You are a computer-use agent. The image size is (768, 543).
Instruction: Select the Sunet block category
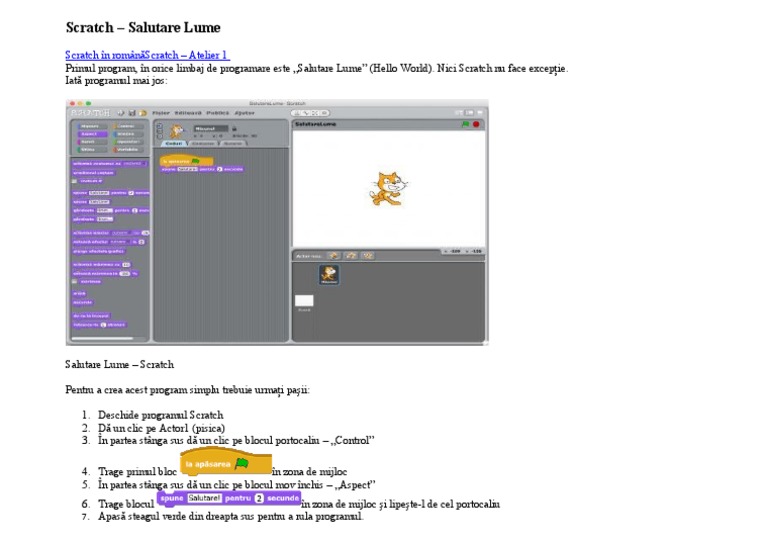(91, 142)
